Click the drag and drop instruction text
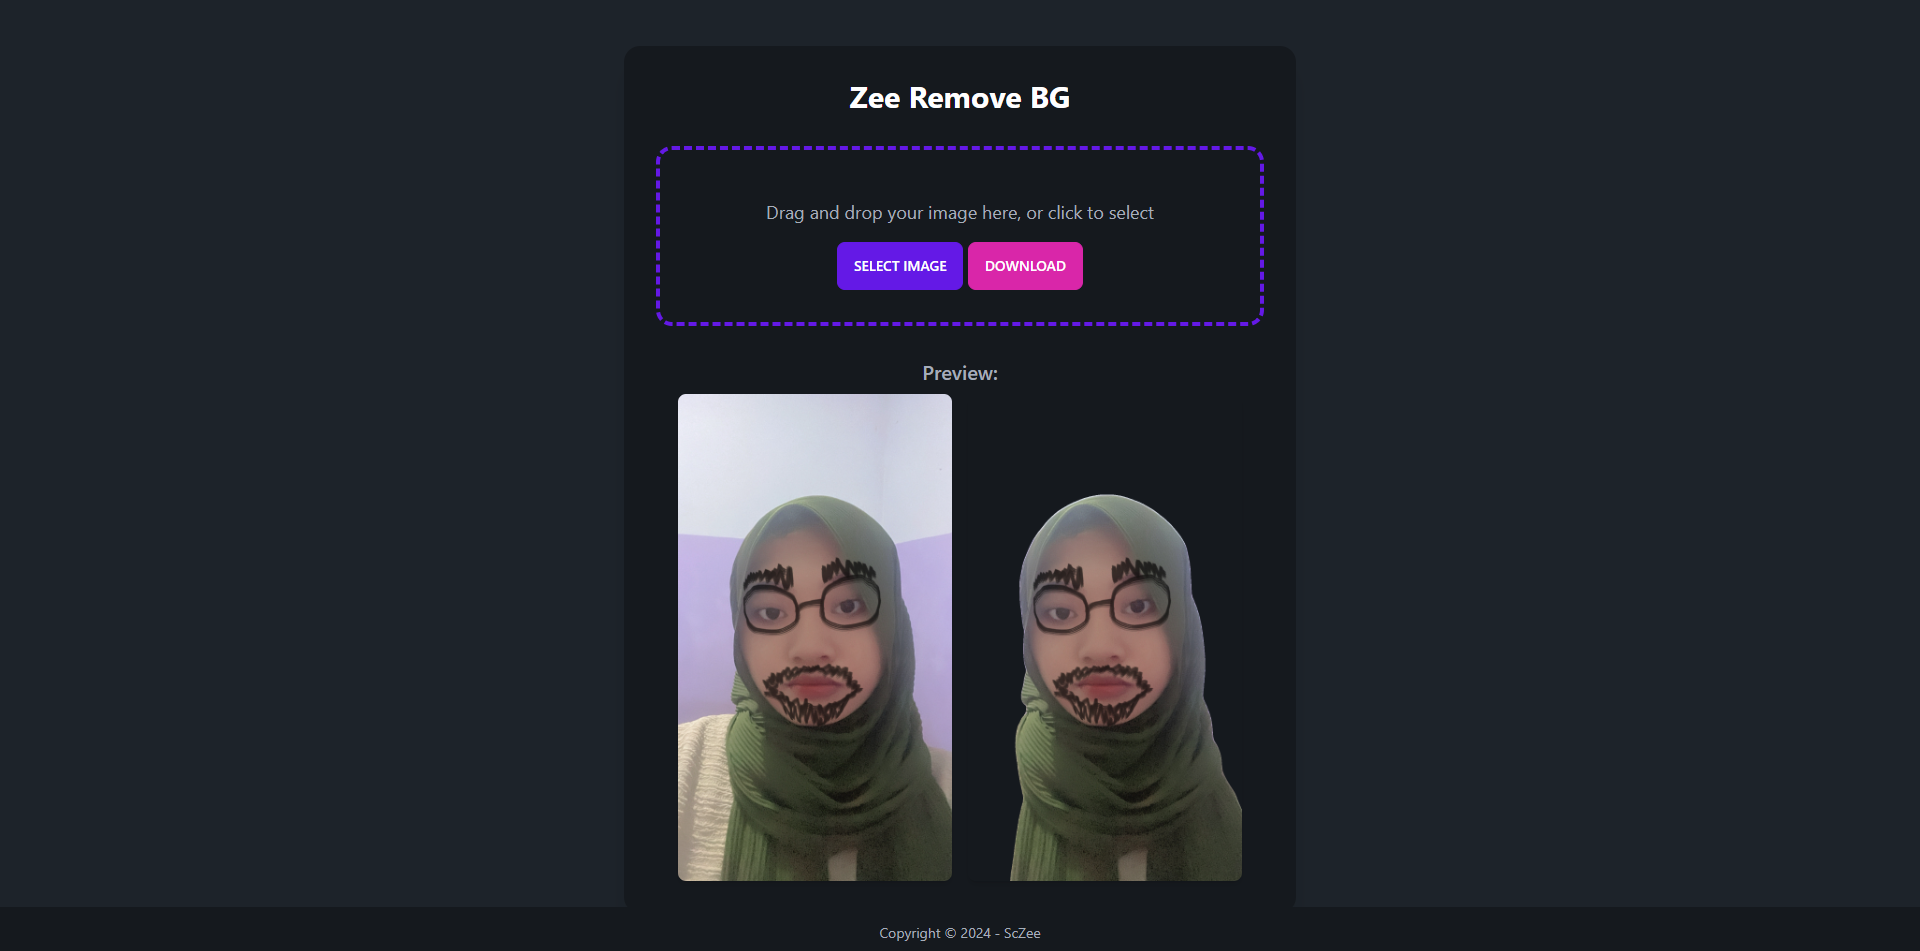This screenshot has height=951, width=1920. pyautogui.click(x=960, y=213)
